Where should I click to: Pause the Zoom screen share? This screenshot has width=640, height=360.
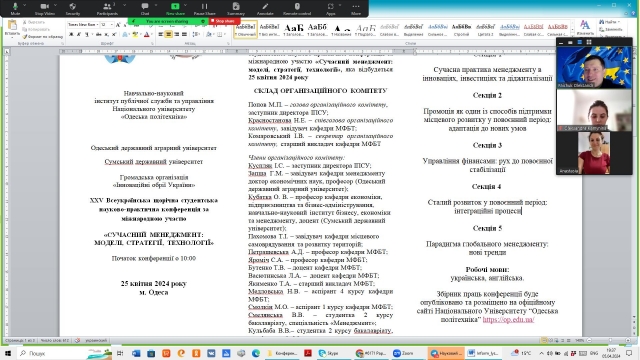coord(204,8)
